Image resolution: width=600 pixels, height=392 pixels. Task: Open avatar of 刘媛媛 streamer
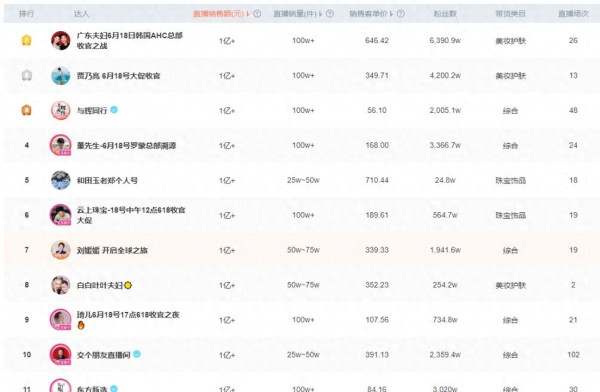pos(61,250)
